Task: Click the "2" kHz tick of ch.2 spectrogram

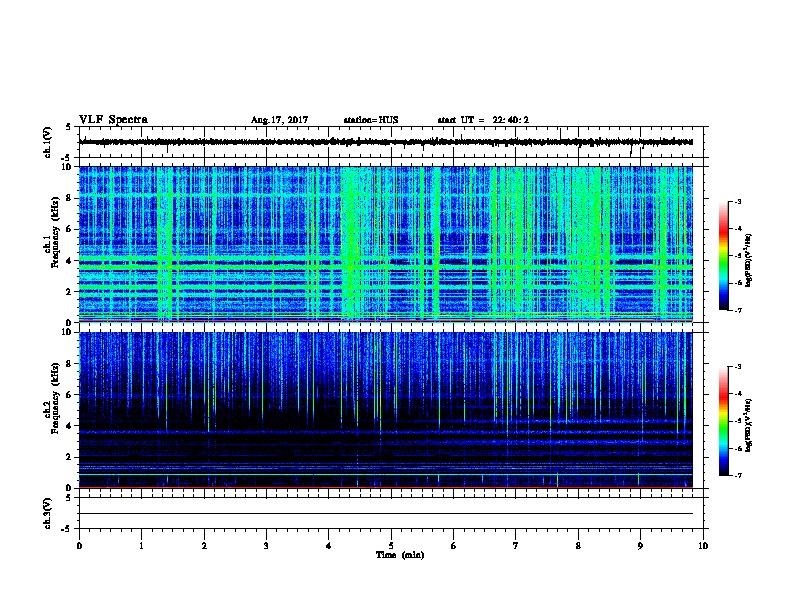Action: pyautogui.click(x=70, y=457)
